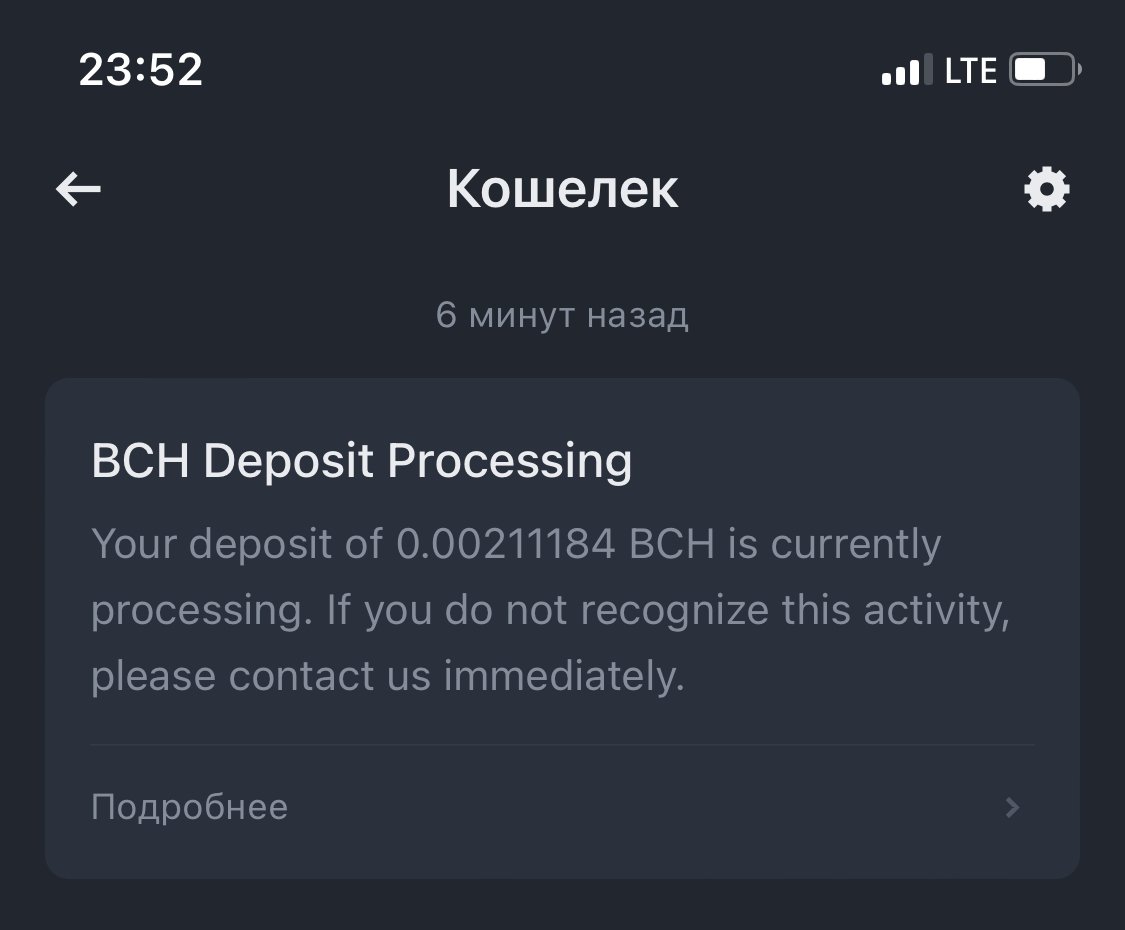Image resolution: width=1125 pixels, height=930 pixels.
Task: Click 'please contact us immediately' text
Action: click(387, 677)
